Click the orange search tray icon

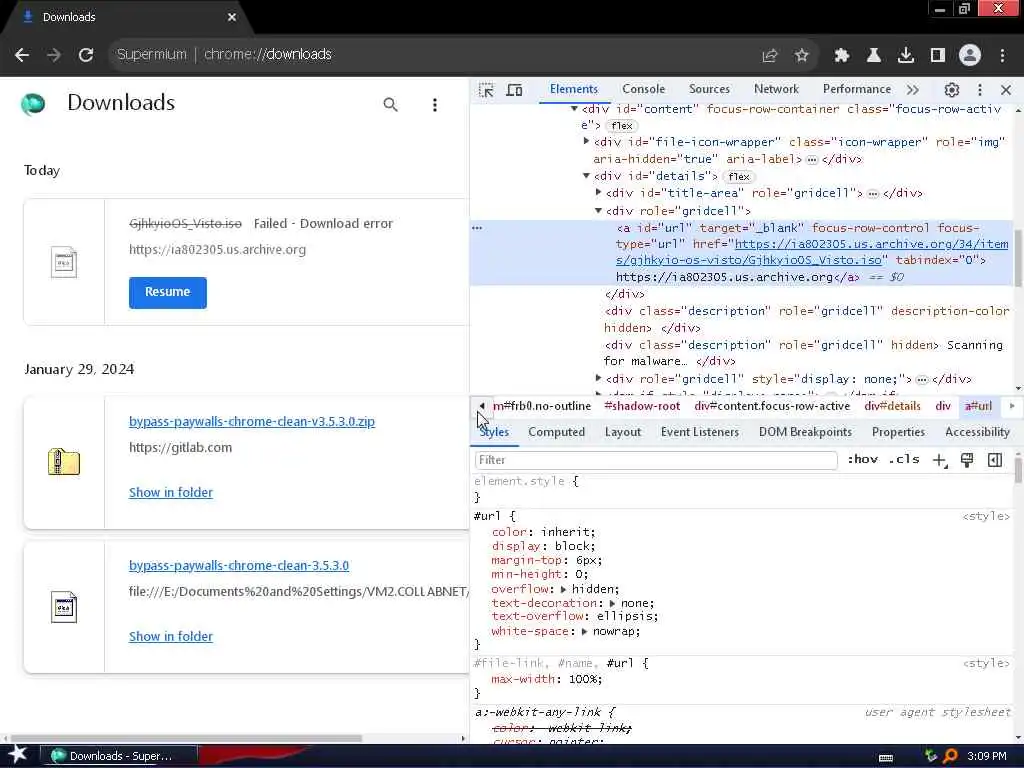click(x=950, y=756)
